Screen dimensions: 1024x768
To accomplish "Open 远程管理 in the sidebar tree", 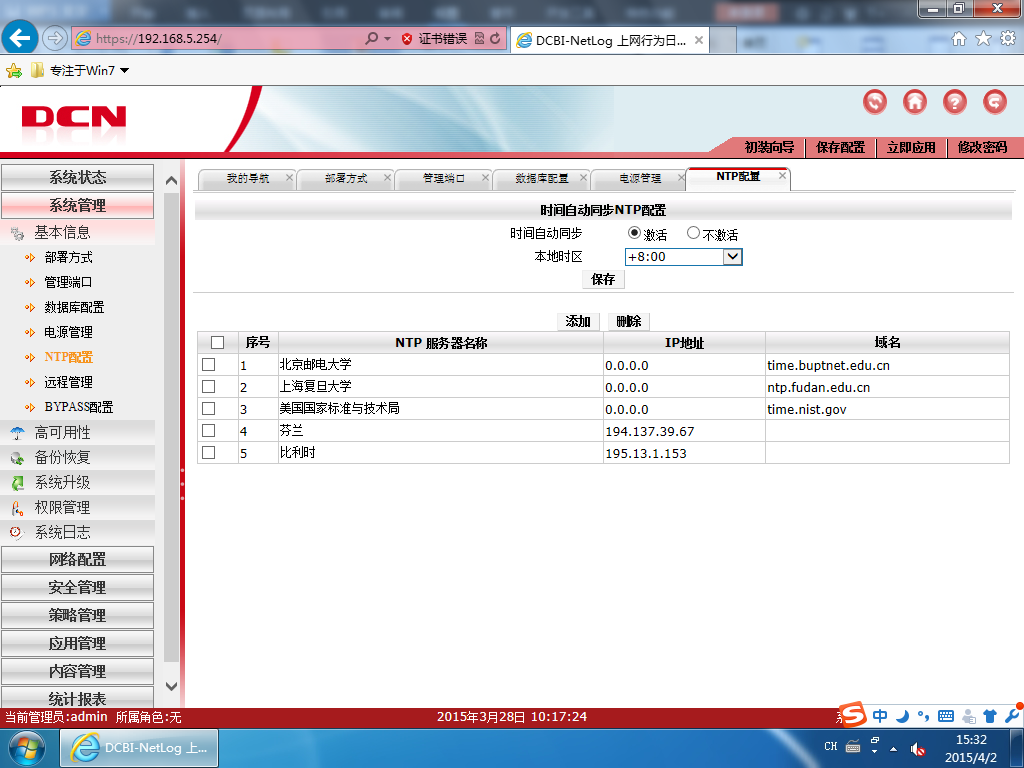I will point(68,382).
